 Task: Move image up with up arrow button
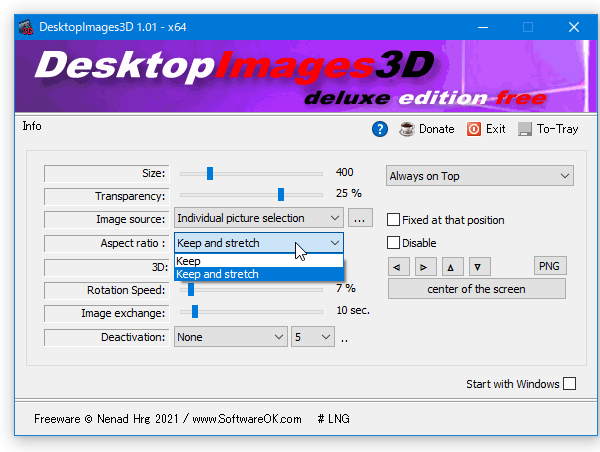453,267
